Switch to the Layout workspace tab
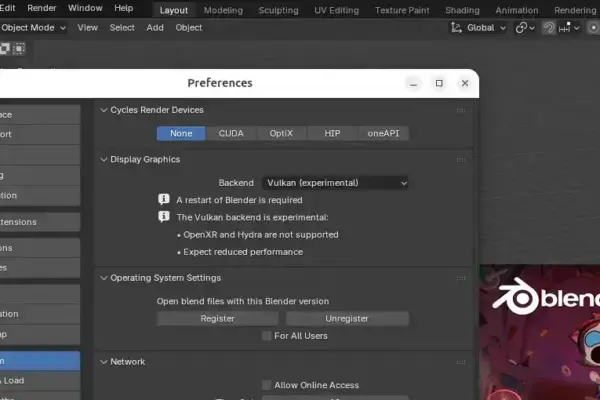Image resolution: width=600 pixels, height=400 pixels. [x=174, y=10]
